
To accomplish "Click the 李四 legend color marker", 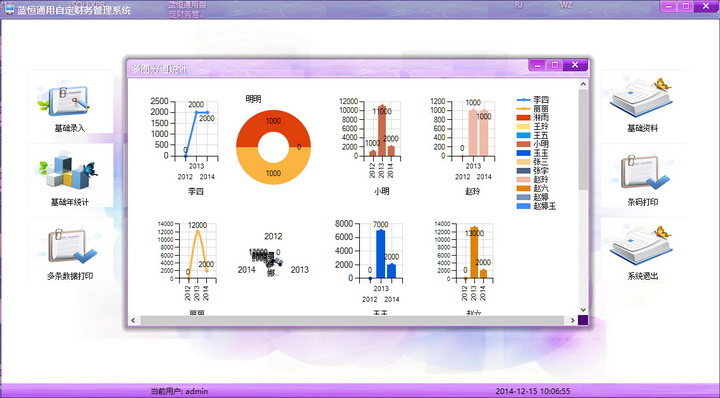I will pos(523,100).
